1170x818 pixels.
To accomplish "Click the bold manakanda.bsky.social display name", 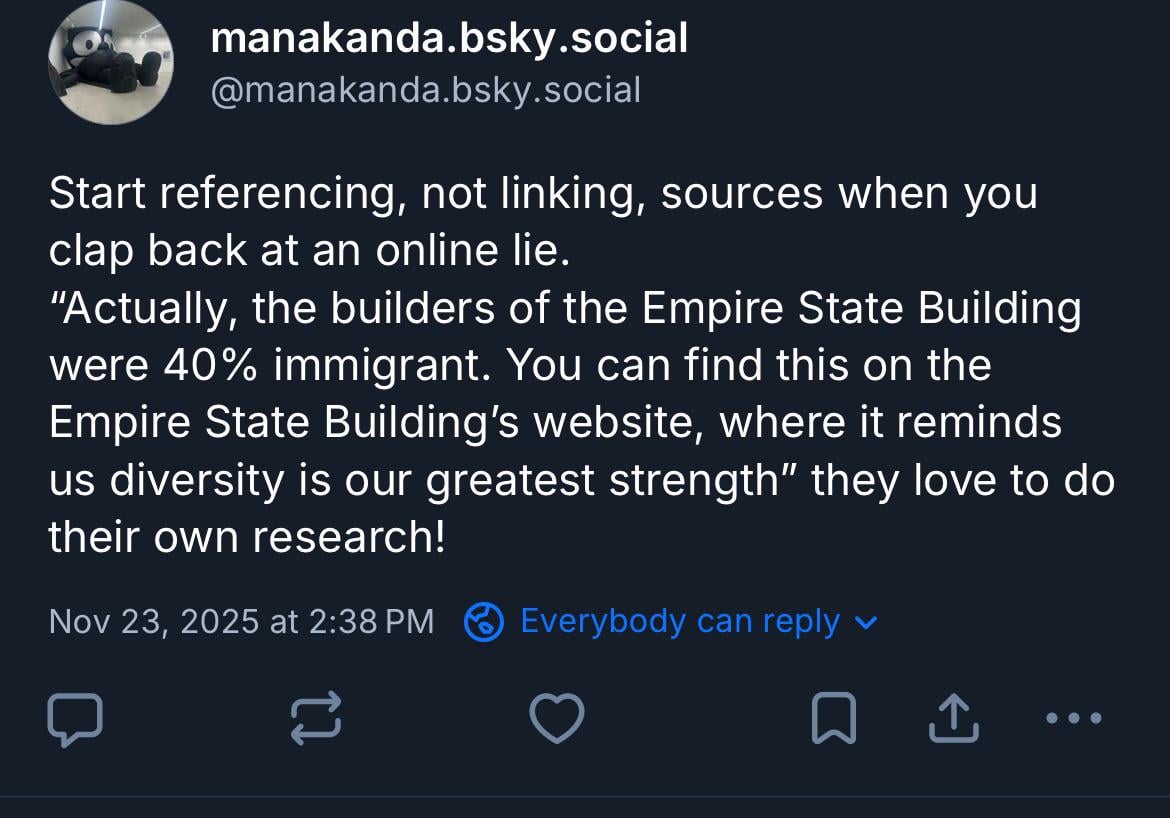I will coord(449,39).
